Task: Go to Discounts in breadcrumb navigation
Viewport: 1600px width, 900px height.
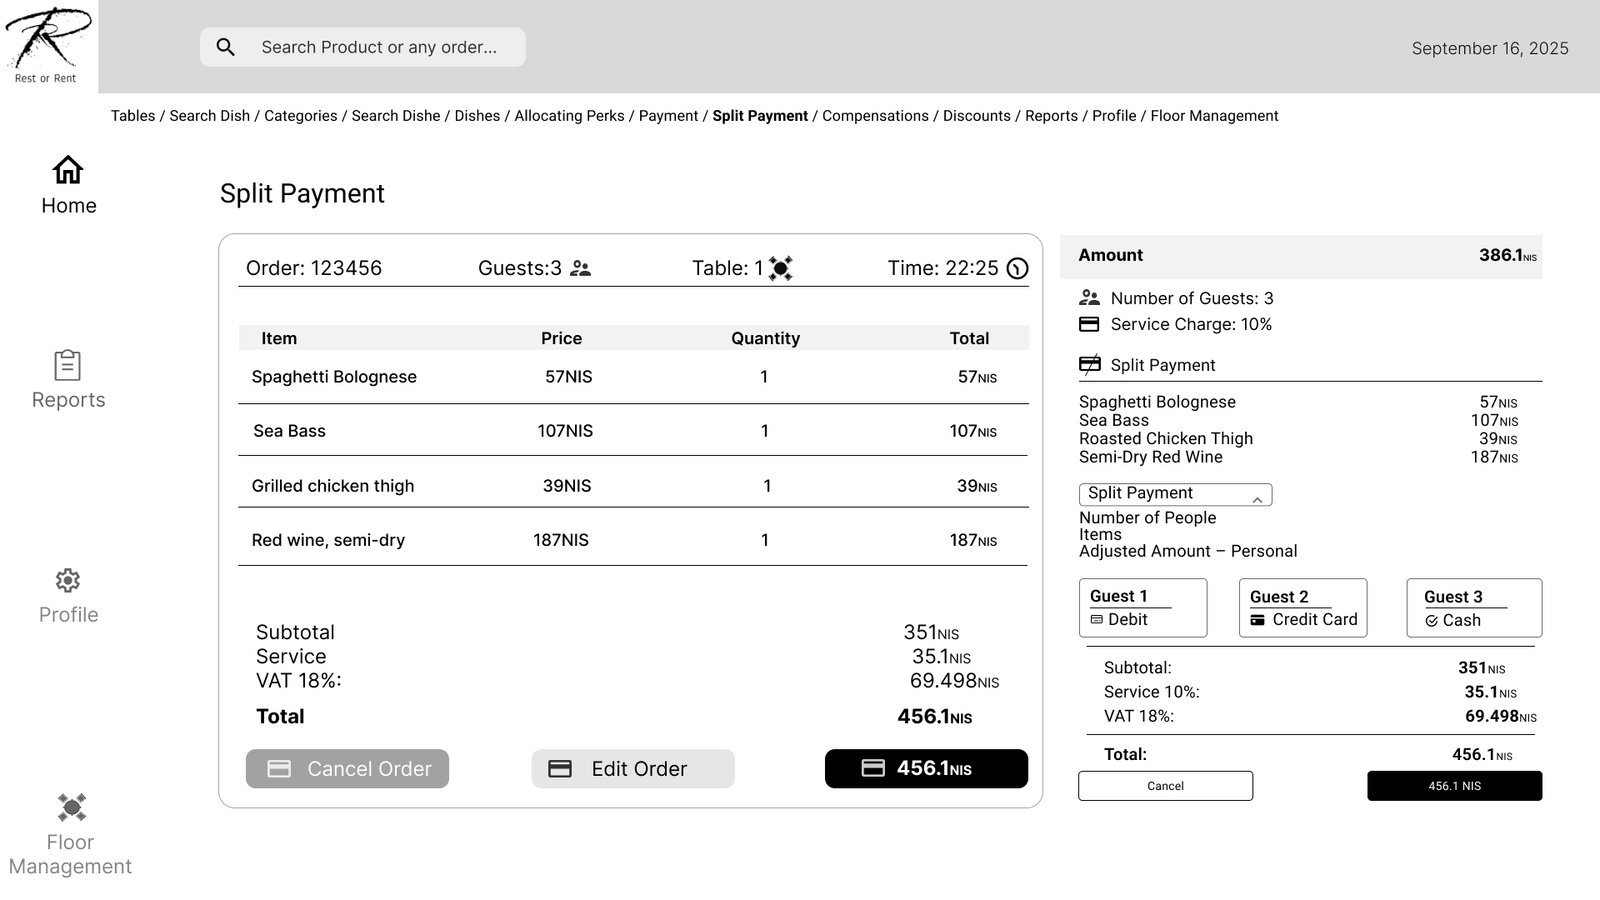Action: tap(976, 116)
